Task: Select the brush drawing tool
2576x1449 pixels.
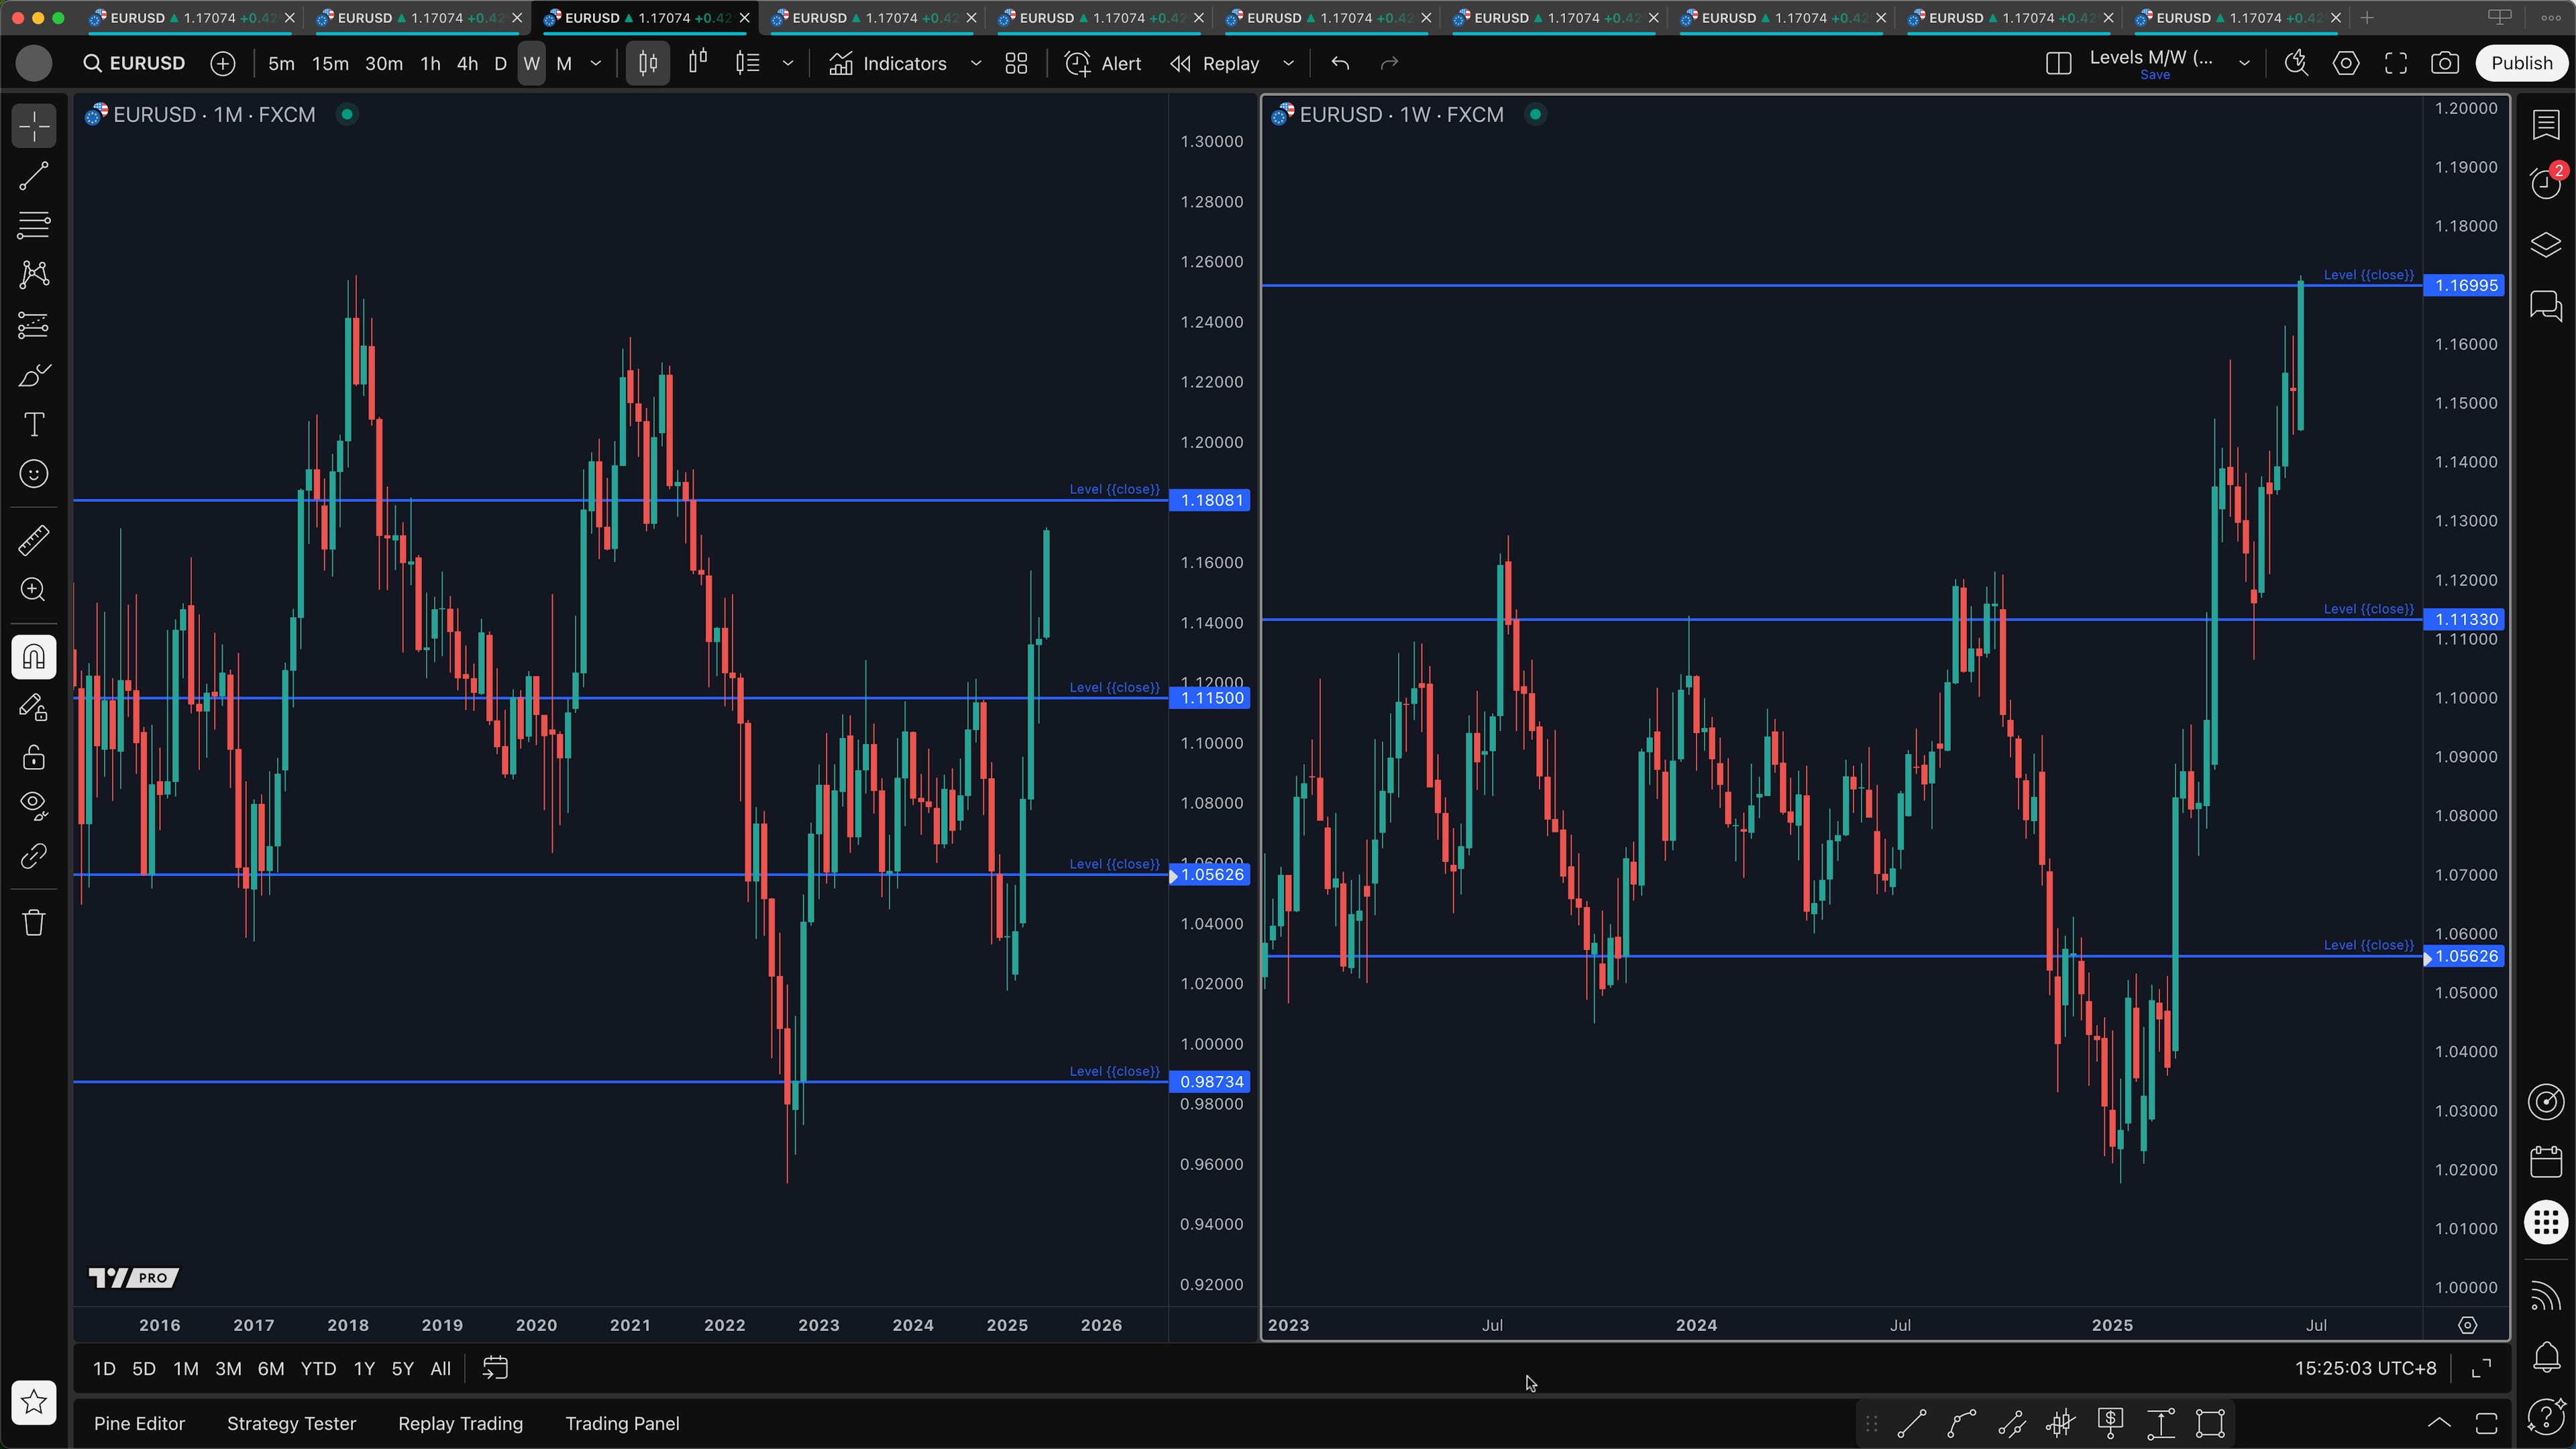Action: [34, 375]
